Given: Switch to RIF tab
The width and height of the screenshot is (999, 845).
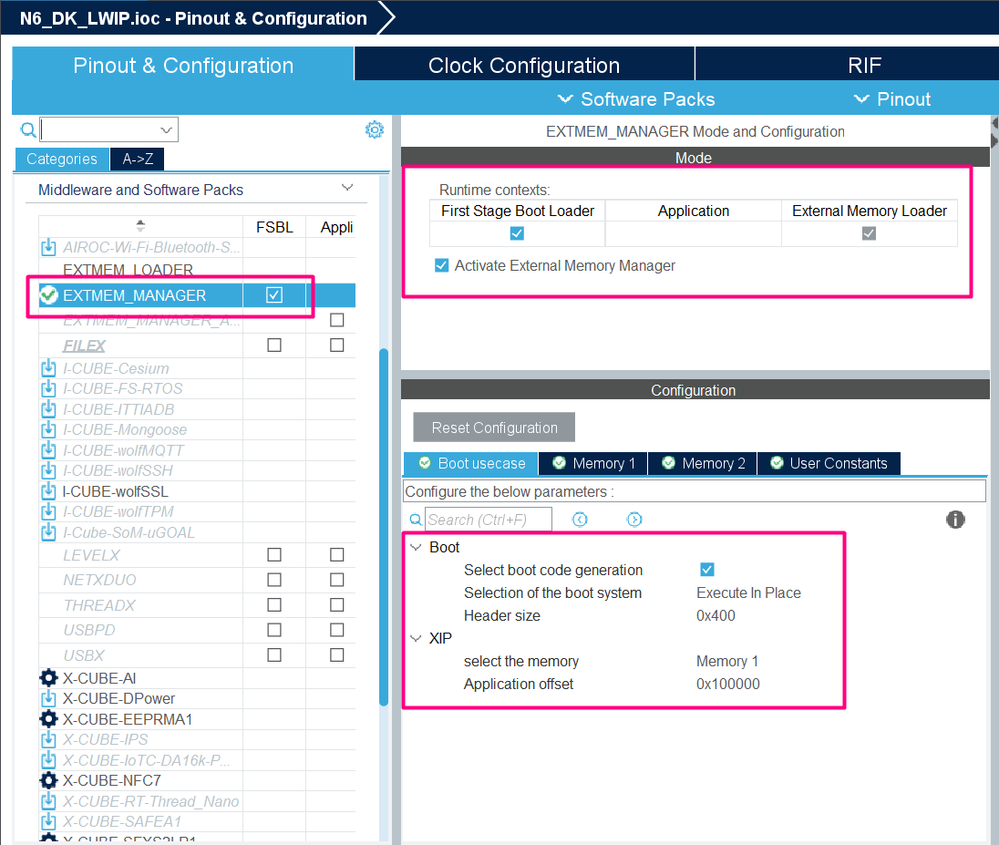Looking at the screenshot, I should coord(847,64).
